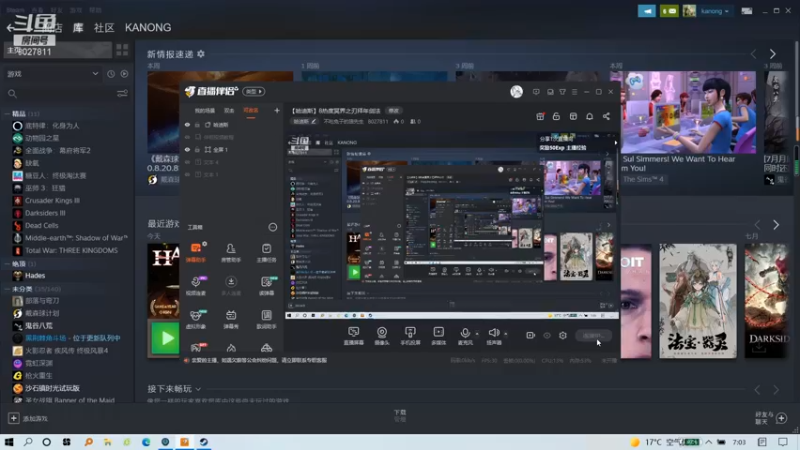Collapse the 工具箱 toolbox panel
This screenshot has width=800, height=450.
(x=273, y=227)
